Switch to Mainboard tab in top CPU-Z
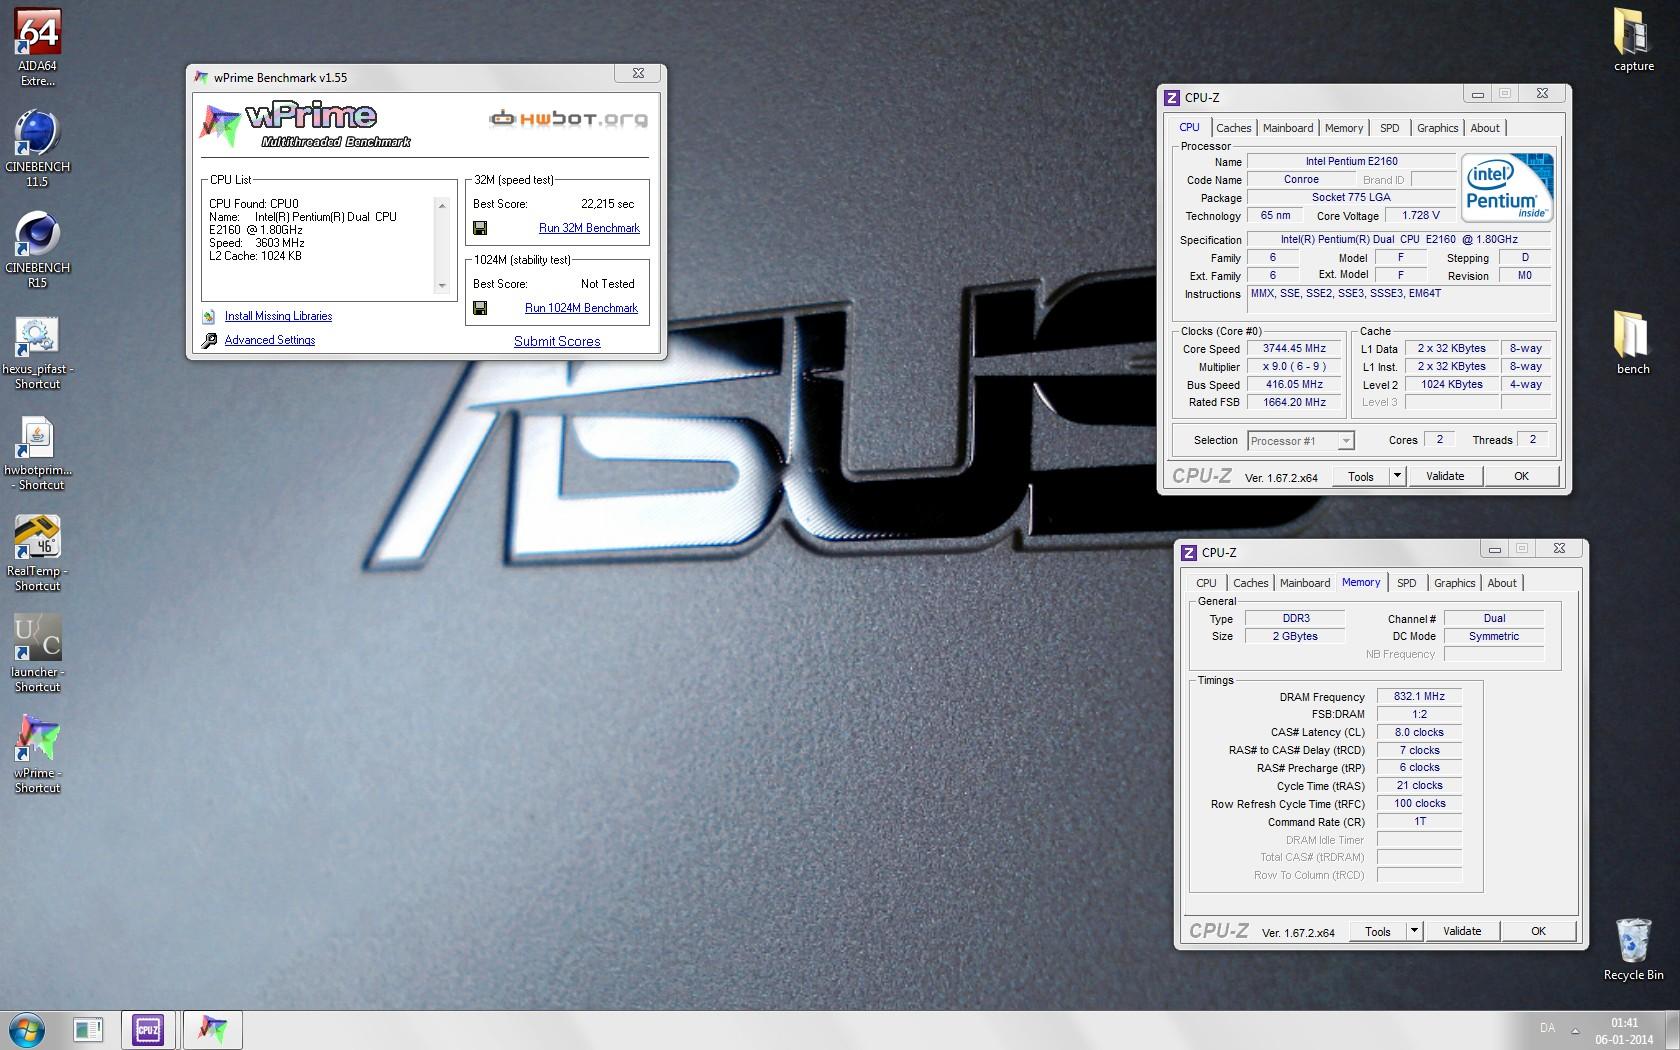This screenshot has height=1050, width=1680. tap(1288, 128)
